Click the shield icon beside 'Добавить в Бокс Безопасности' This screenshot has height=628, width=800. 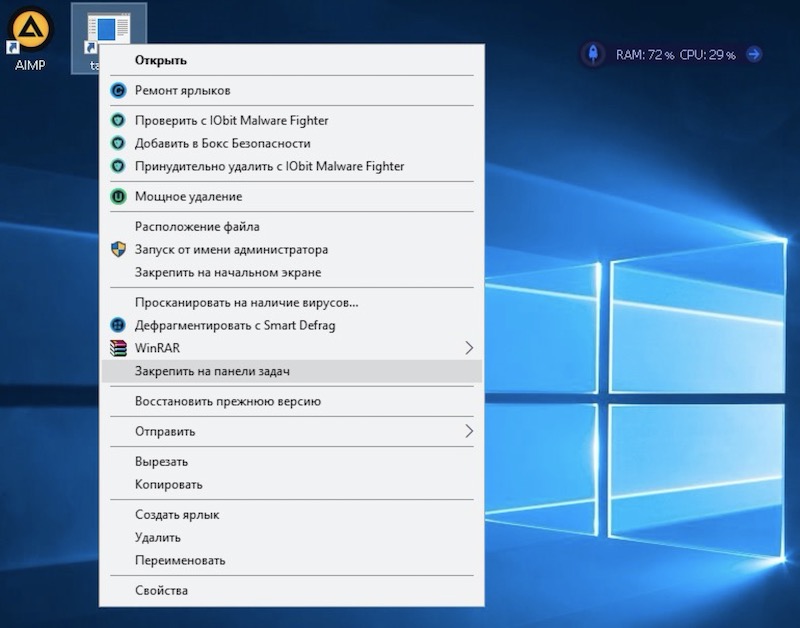click(118, 143)
